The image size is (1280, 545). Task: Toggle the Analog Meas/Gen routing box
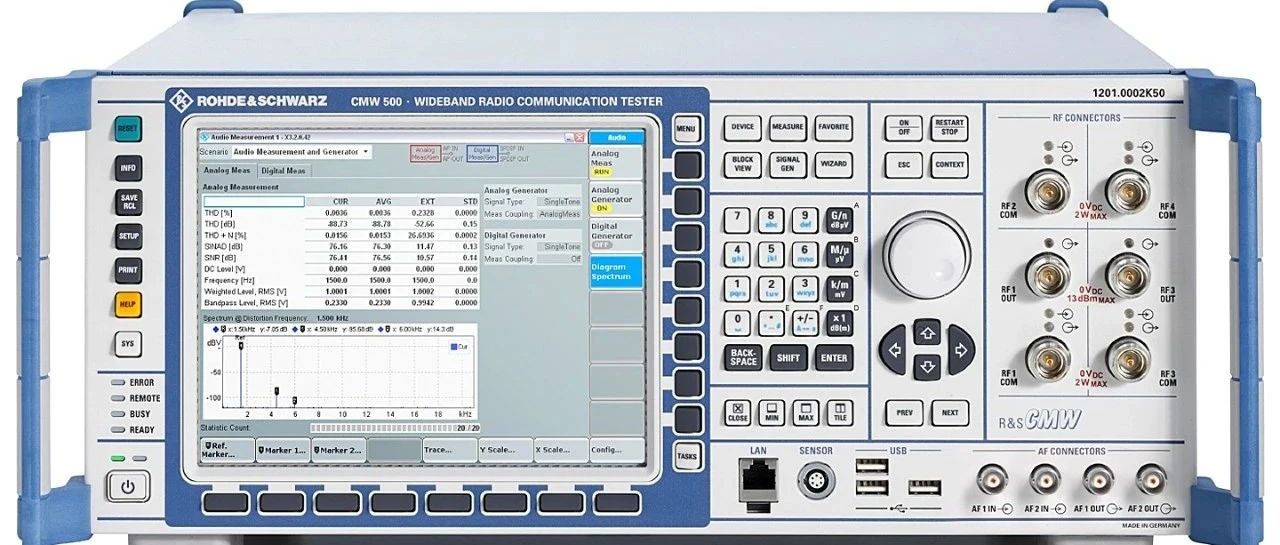point(425,153)
